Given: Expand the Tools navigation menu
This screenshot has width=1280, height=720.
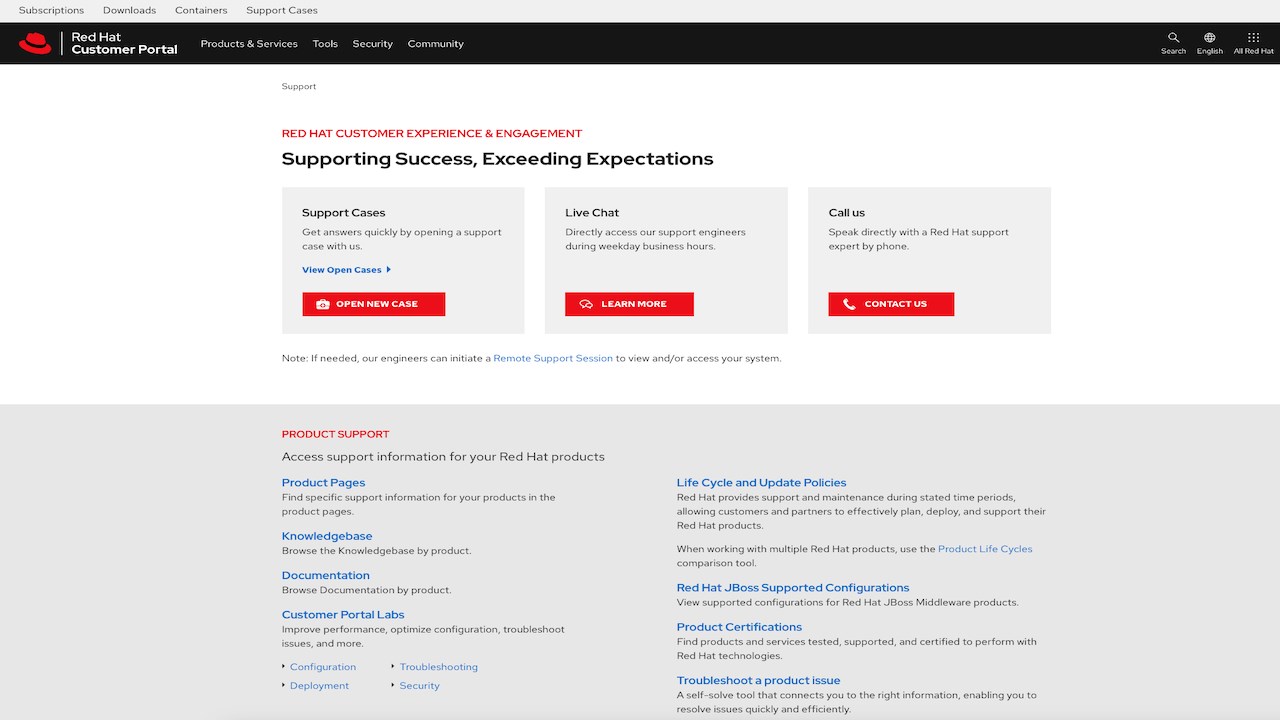Looking at the screenshot, I should coord(325,44).
